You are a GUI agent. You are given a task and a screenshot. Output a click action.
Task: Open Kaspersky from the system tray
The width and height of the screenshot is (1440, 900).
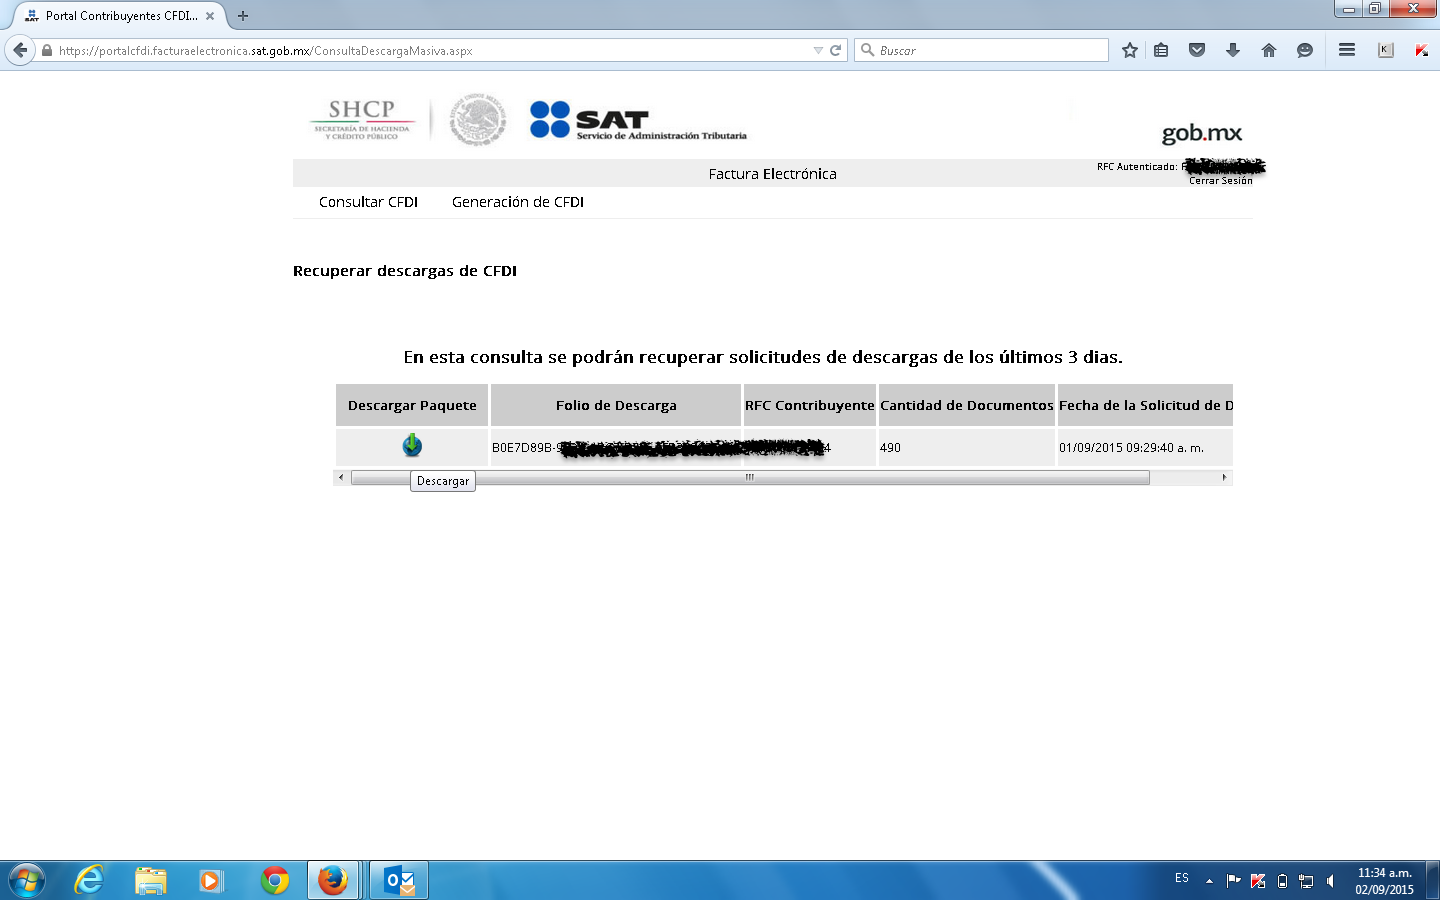[x=1258, y=881]
